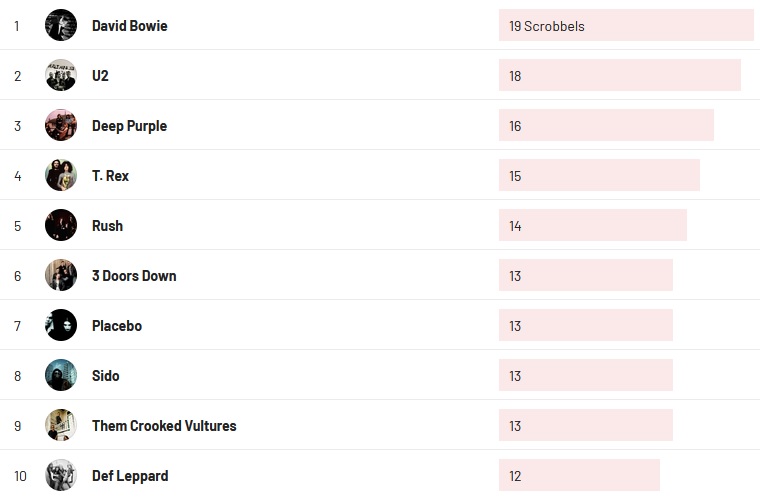Image resolution: width=760 pixels, height=498 pixels.
Task: Select Sido's avatar thumbnail
Action: point(61,375)
